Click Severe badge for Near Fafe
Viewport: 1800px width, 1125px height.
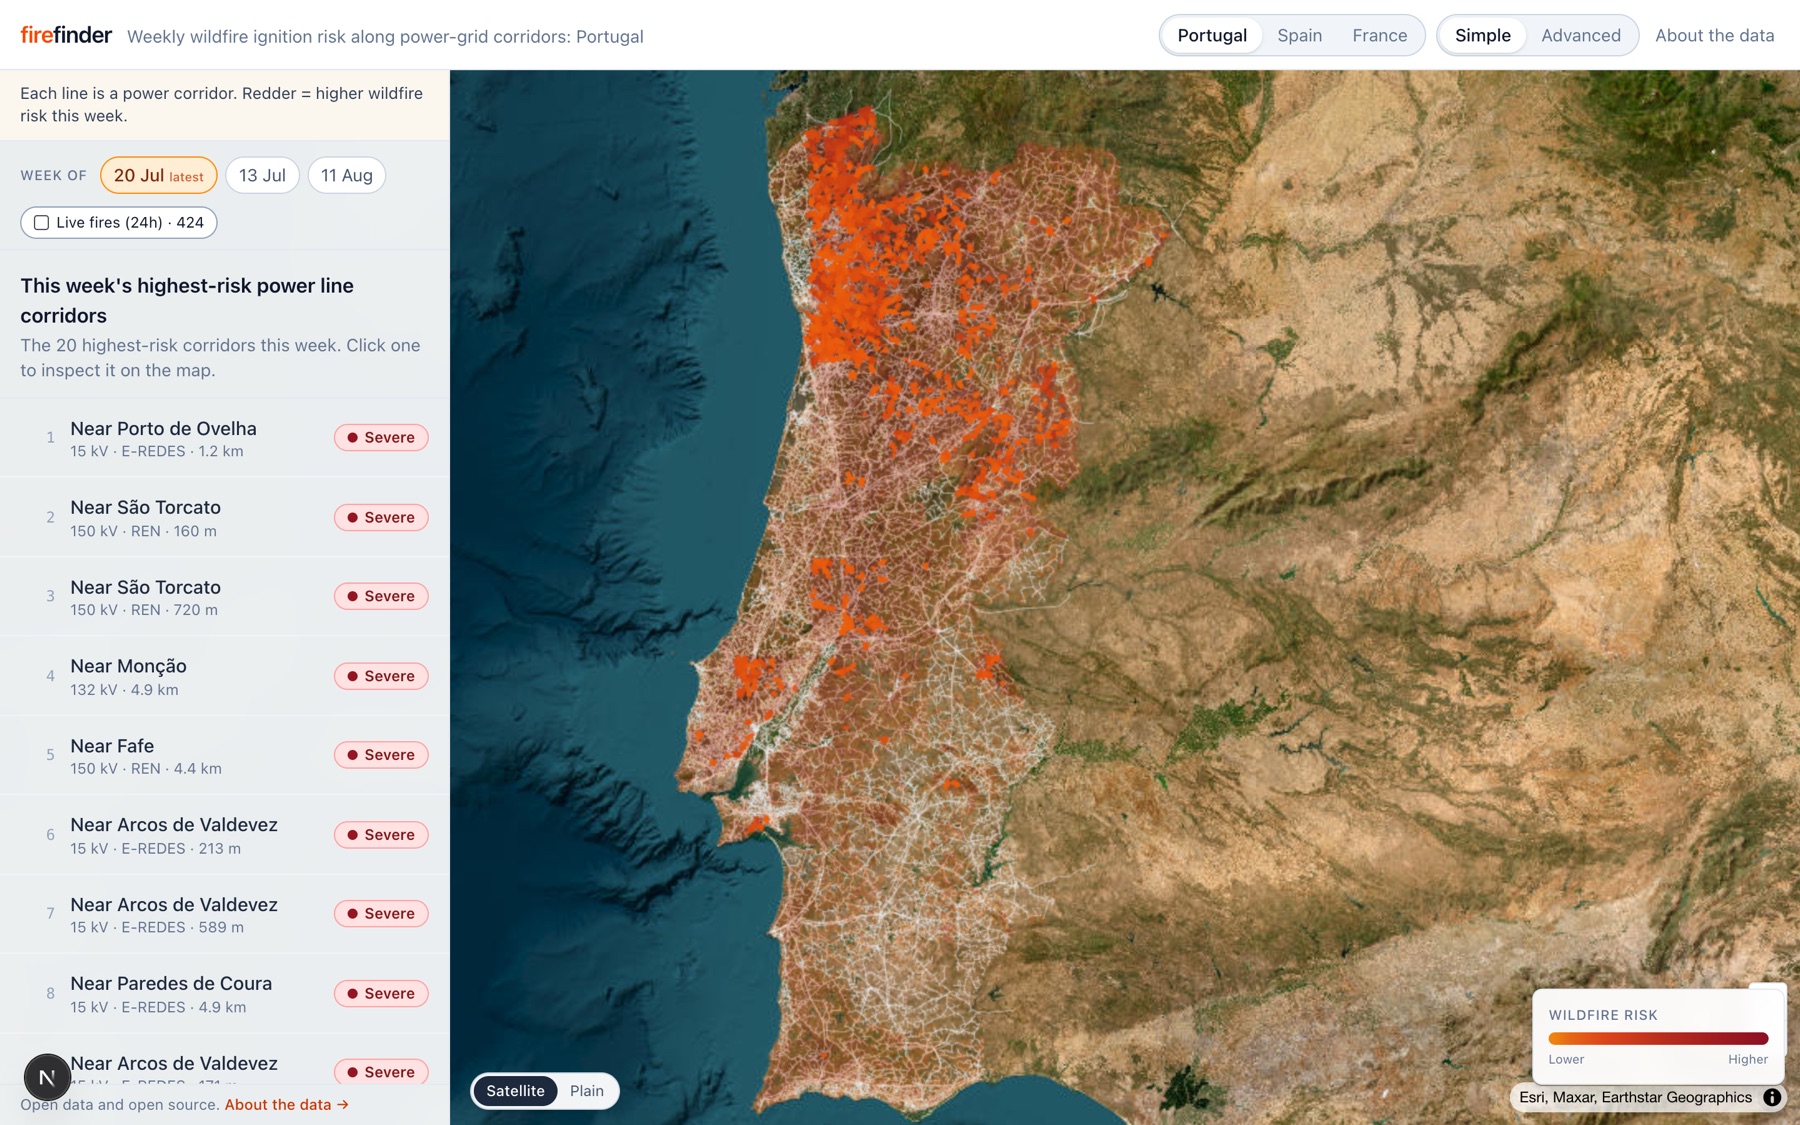pyautogui.click(x=381, y=755)
